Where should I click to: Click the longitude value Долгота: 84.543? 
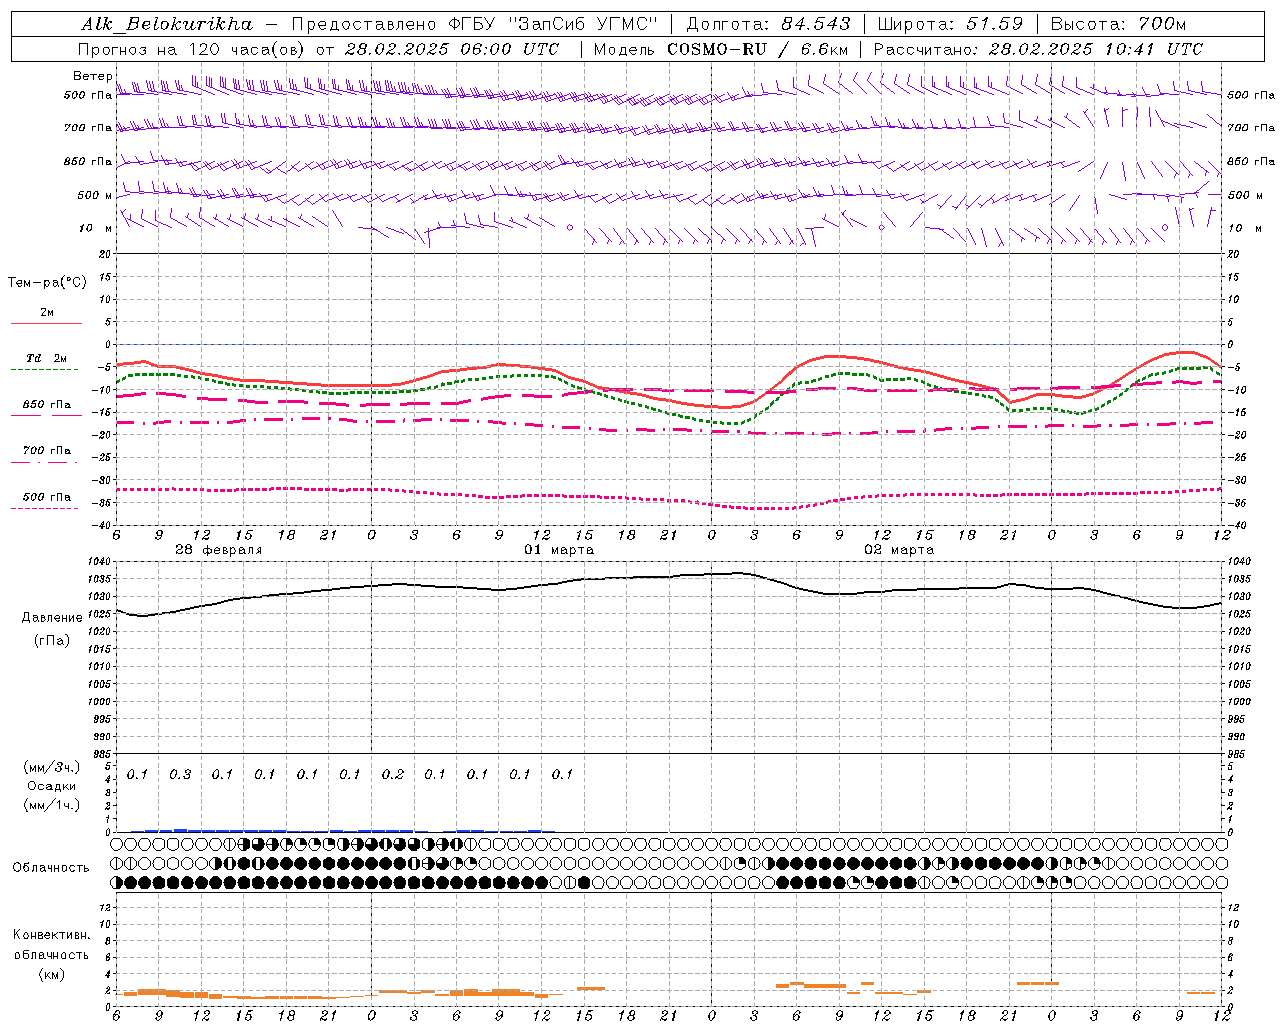[768, 24]
